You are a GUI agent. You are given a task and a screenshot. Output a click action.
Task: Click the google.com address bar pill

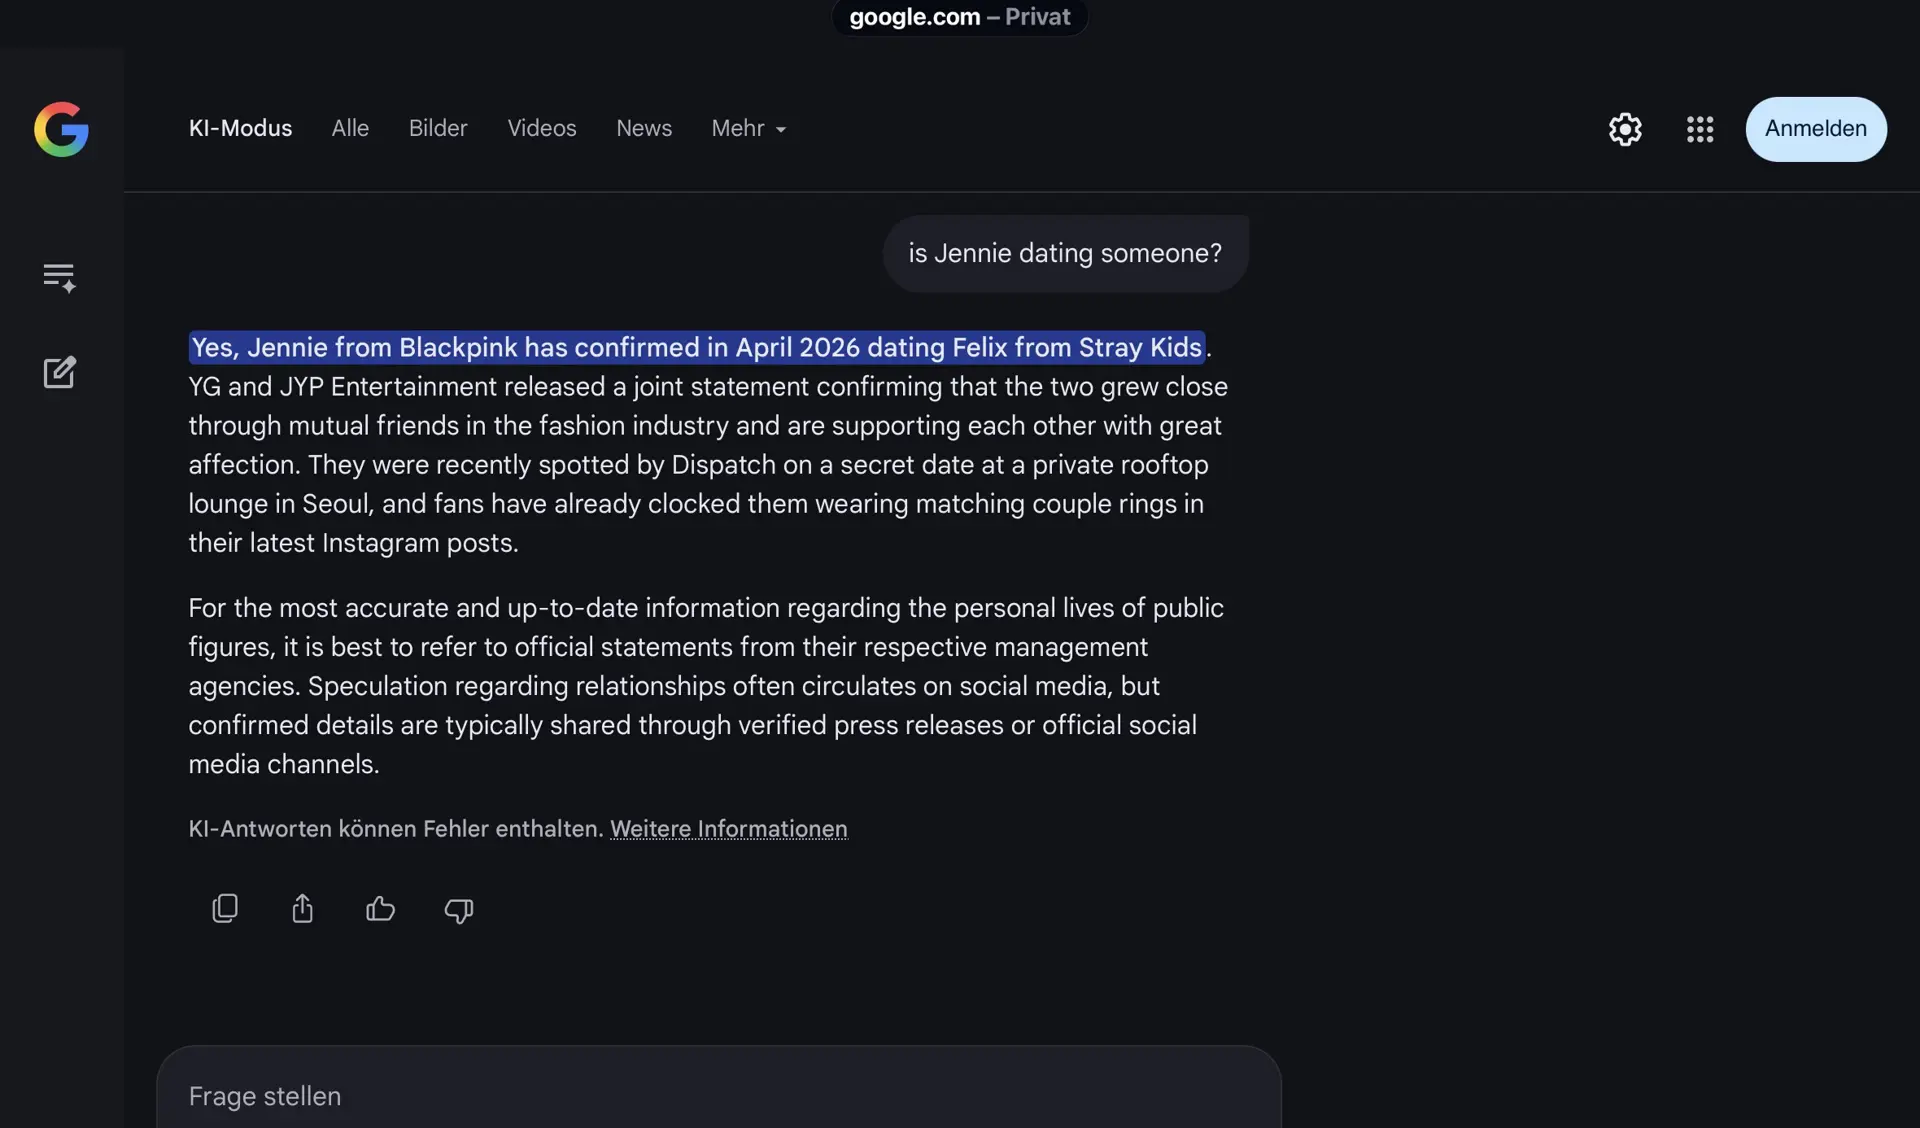click(959, 17)
